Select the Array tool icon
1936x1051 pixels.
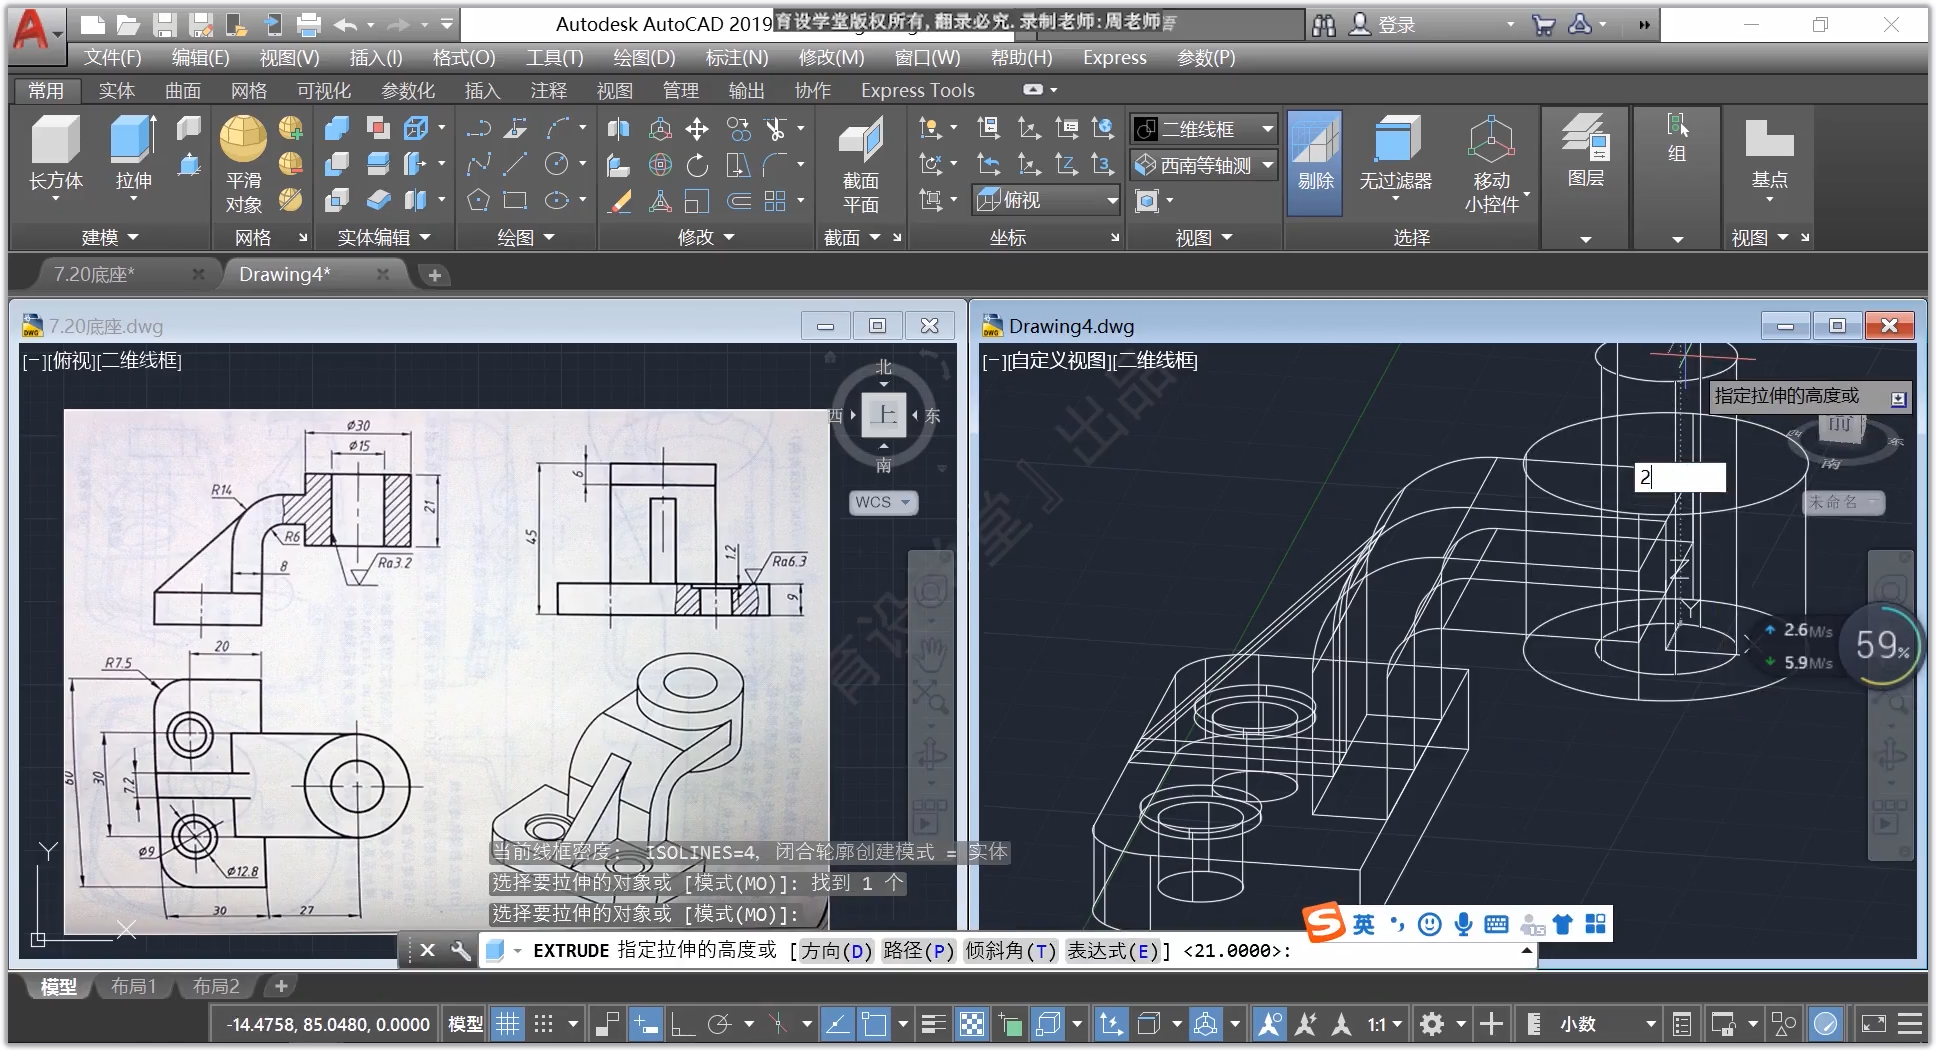pyautogui.click(x=775, y=200)
